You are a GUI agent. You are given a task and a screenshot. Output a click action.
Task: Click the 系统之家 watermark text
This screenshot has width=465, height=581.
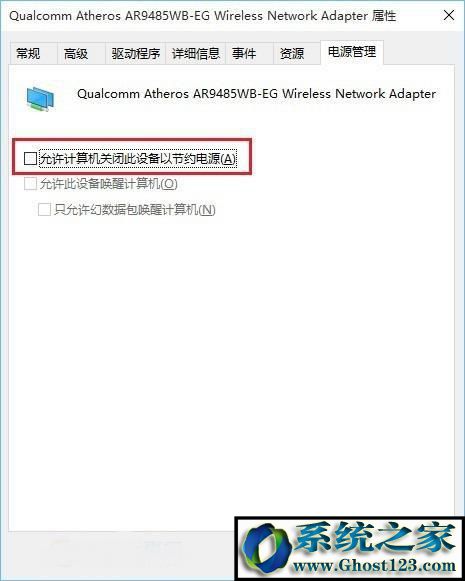[x=375, y=537]
